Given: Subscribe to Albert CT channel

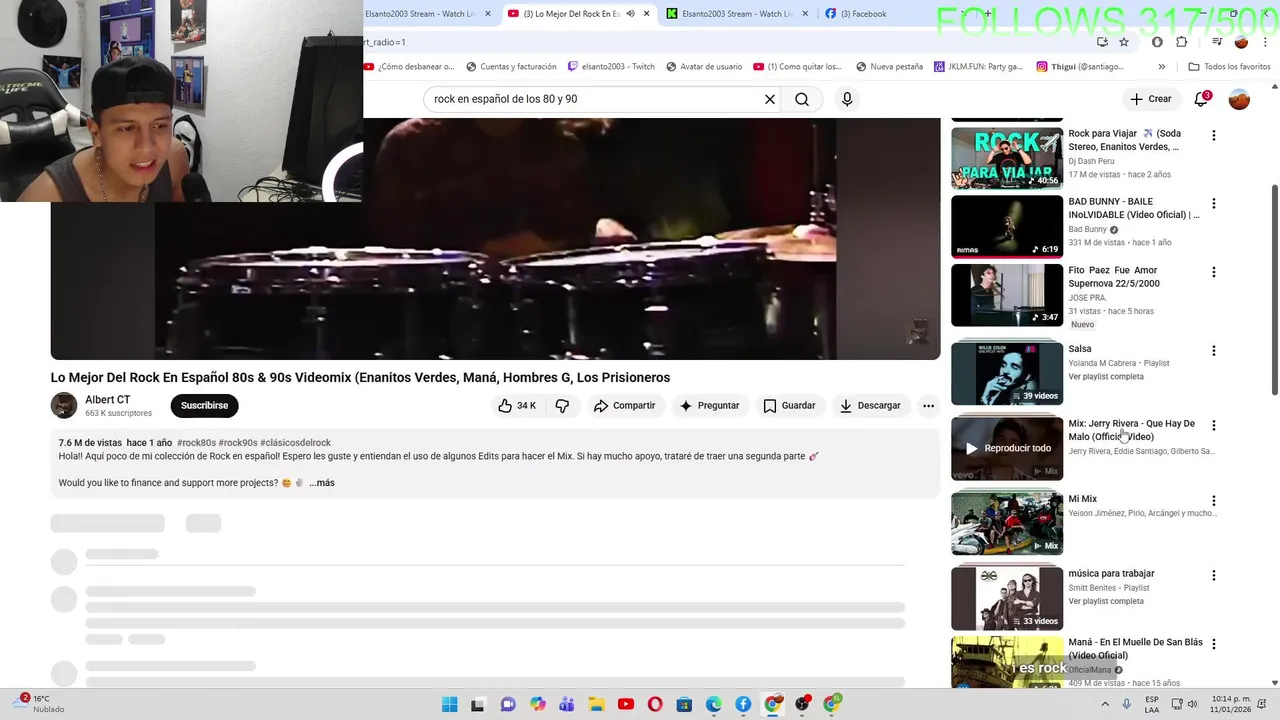Looking at the screenshot, I should click(204, 406).
